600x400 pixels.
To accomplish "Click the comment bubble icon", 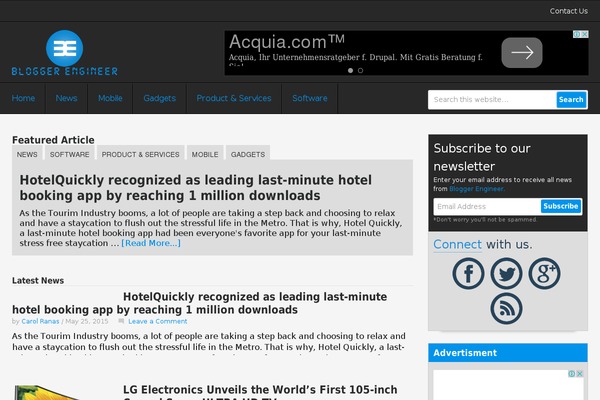I will click(121, 321).
